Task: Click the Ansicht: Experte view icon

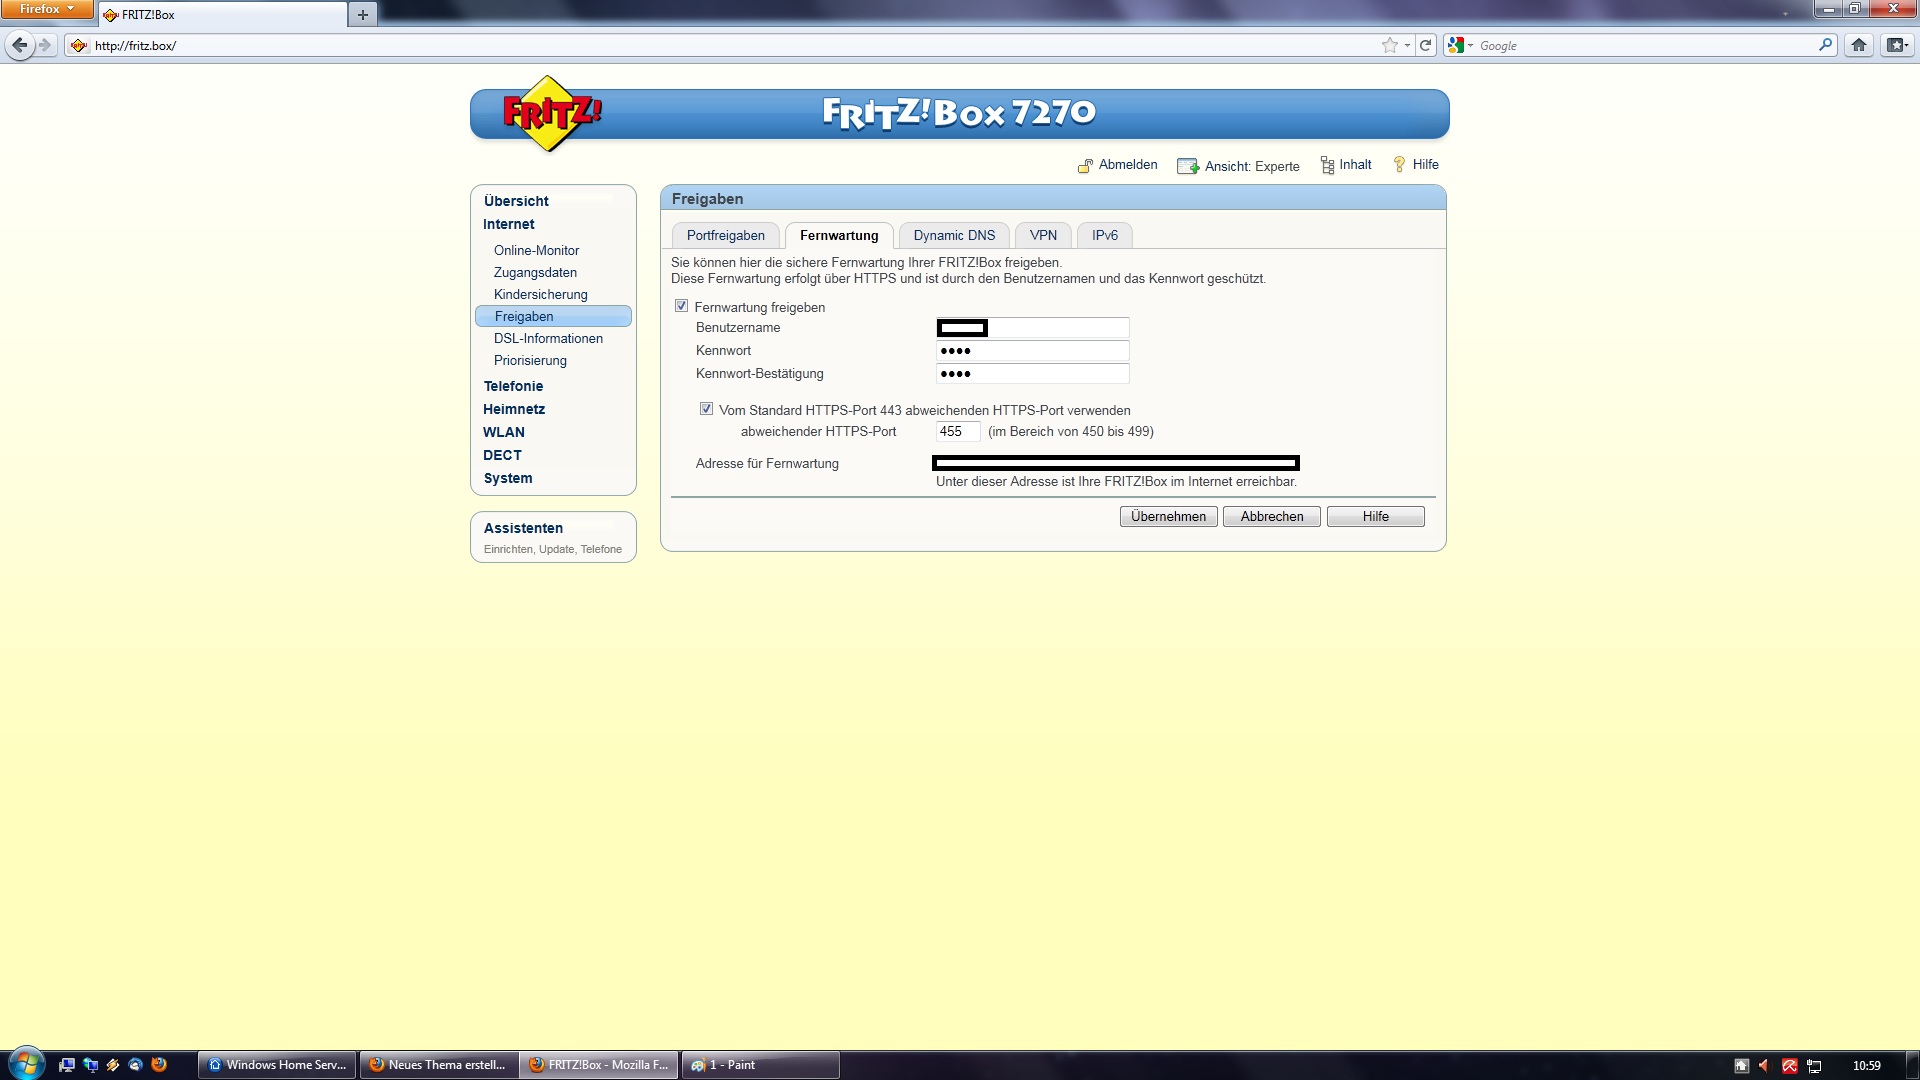Action: point(1188,166)
